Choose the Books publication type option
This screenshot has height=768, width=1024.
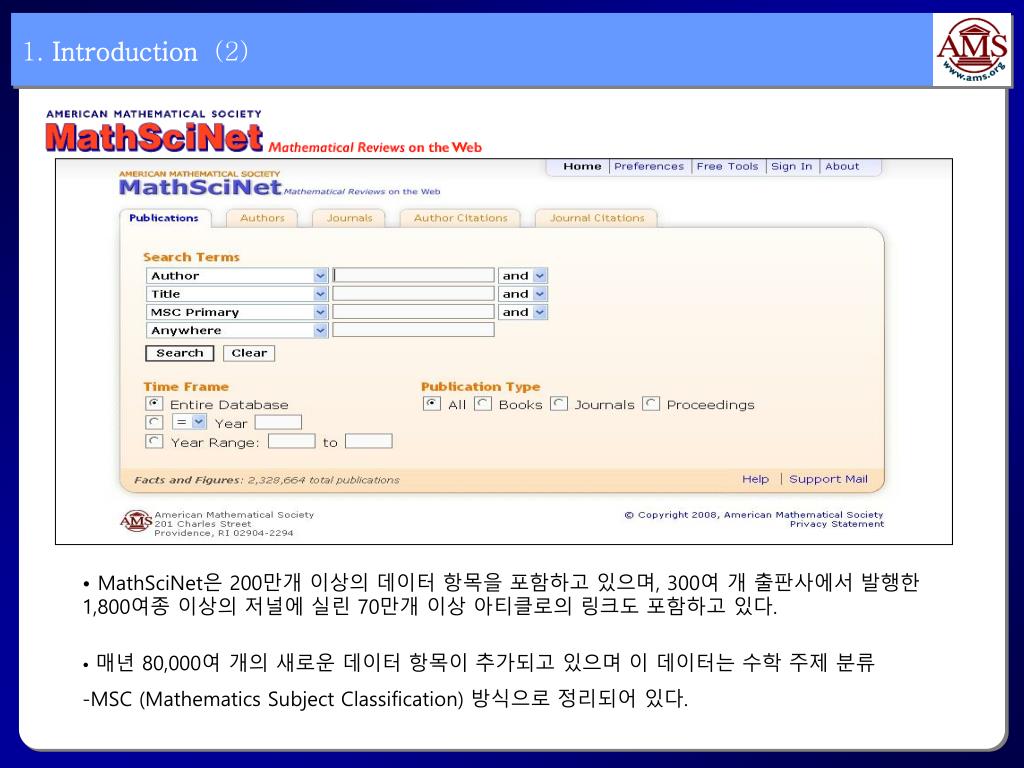[x=483, y=404]
